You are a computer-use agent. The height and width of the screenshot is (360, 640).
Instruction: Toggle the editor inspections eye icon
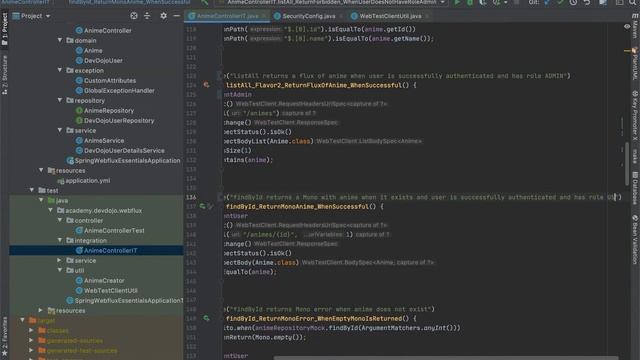(x=627, y=27)
